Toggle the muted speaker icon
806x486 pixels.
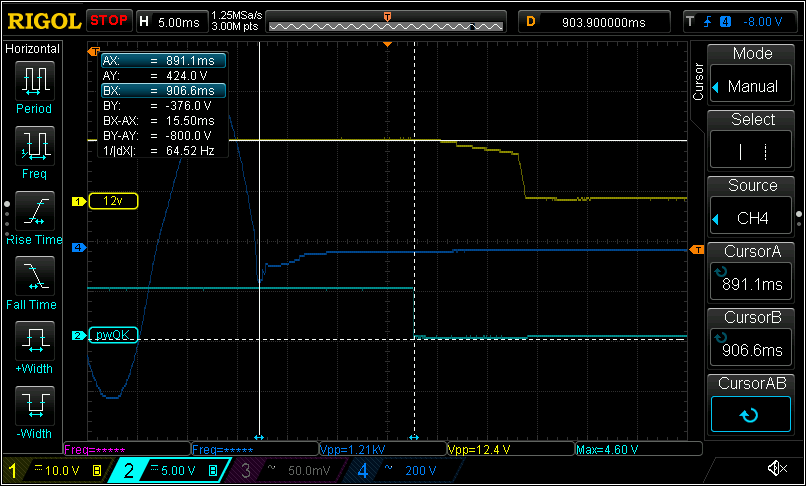[777, 469]
